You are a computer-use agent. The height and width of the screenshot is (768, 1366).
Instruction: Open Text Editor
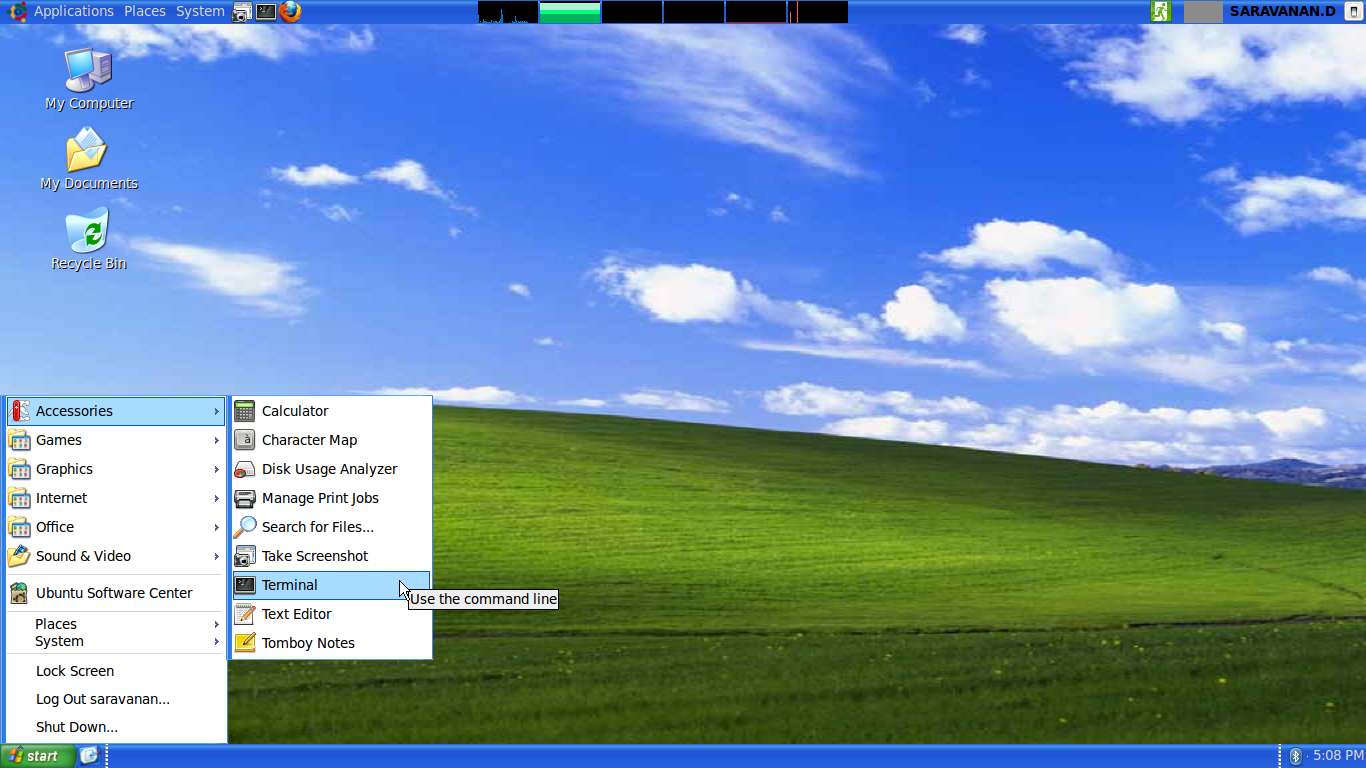coord(331,614)
